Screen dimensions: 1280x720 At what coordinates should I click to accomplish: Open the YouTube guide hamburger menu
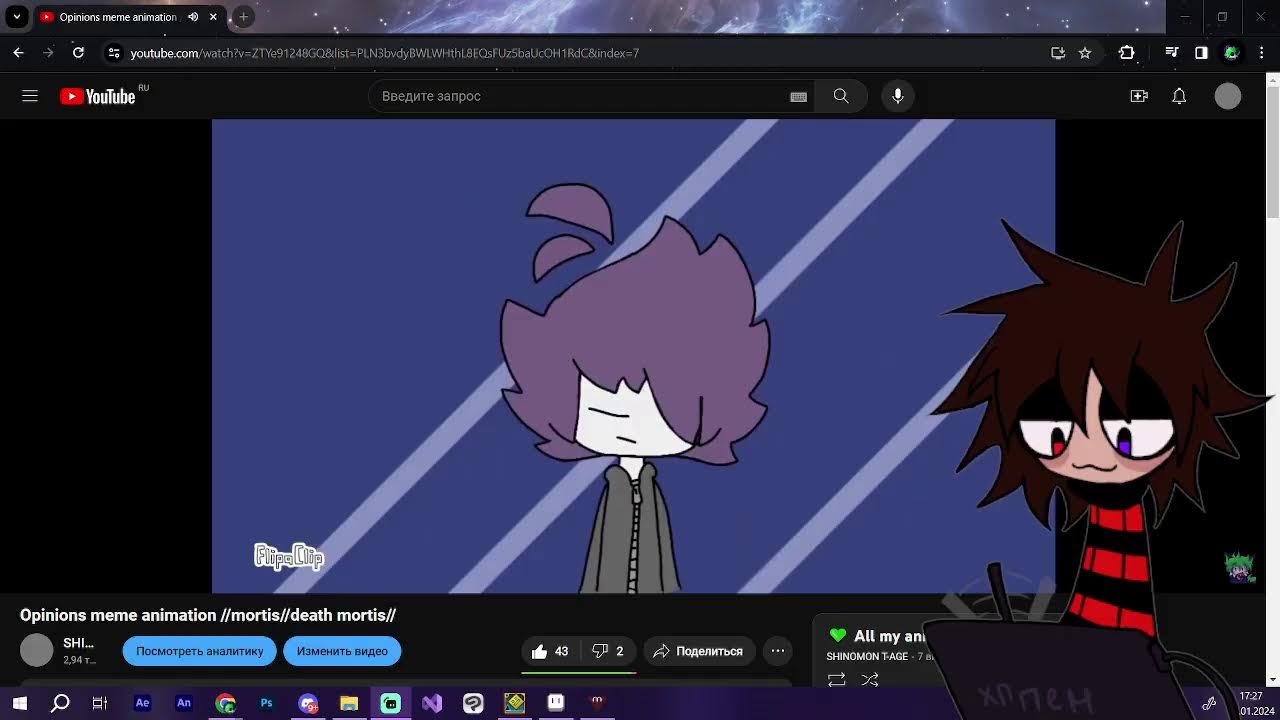tap(30, 96)
